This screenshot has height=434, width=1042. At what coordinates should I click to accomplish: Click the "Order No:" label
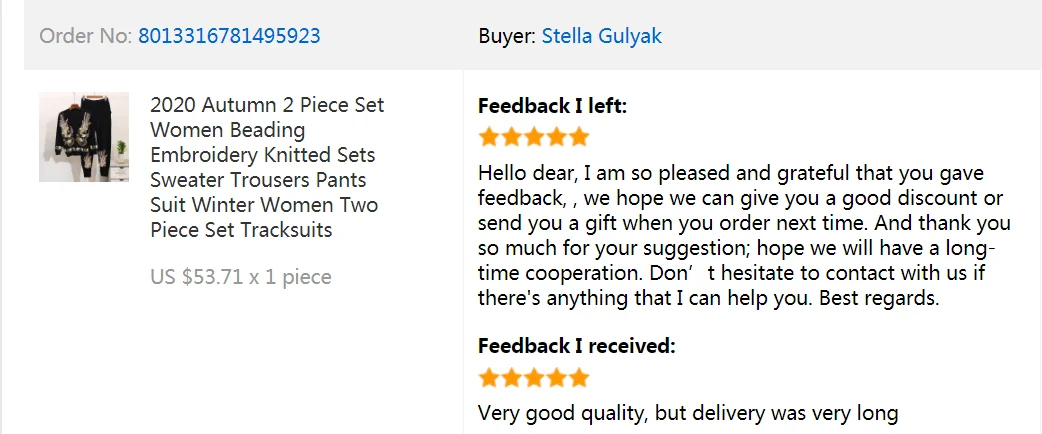[x=85, y=36]
